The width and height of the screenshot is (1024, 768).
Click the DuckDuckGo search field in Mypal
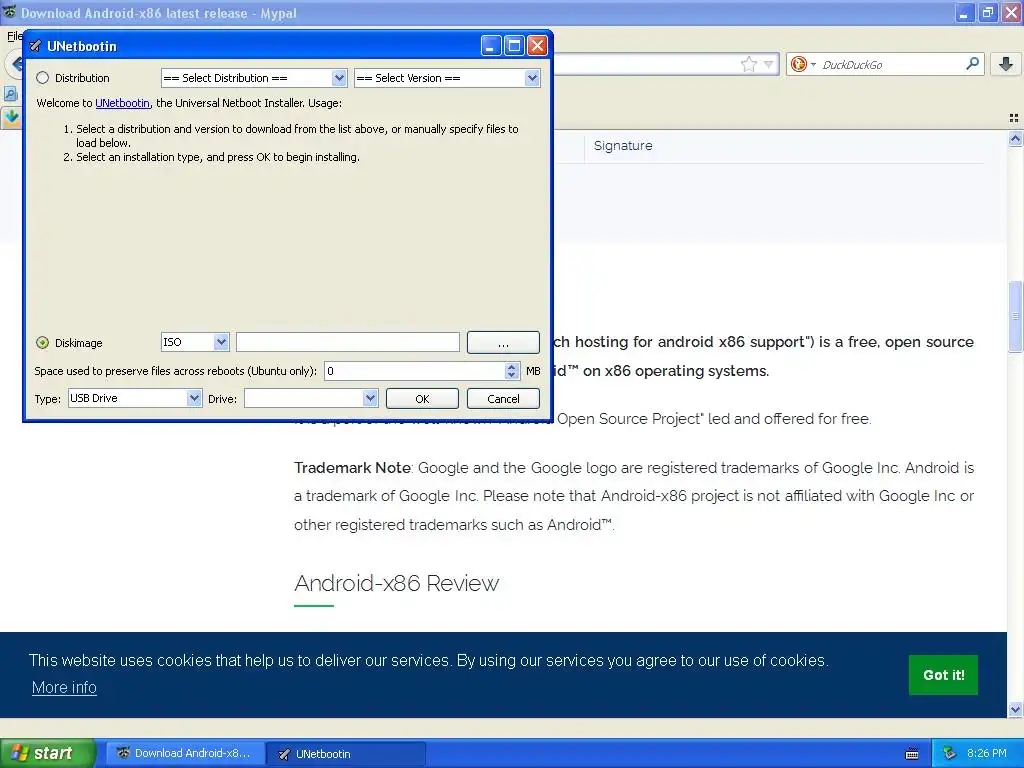[891, 65]
